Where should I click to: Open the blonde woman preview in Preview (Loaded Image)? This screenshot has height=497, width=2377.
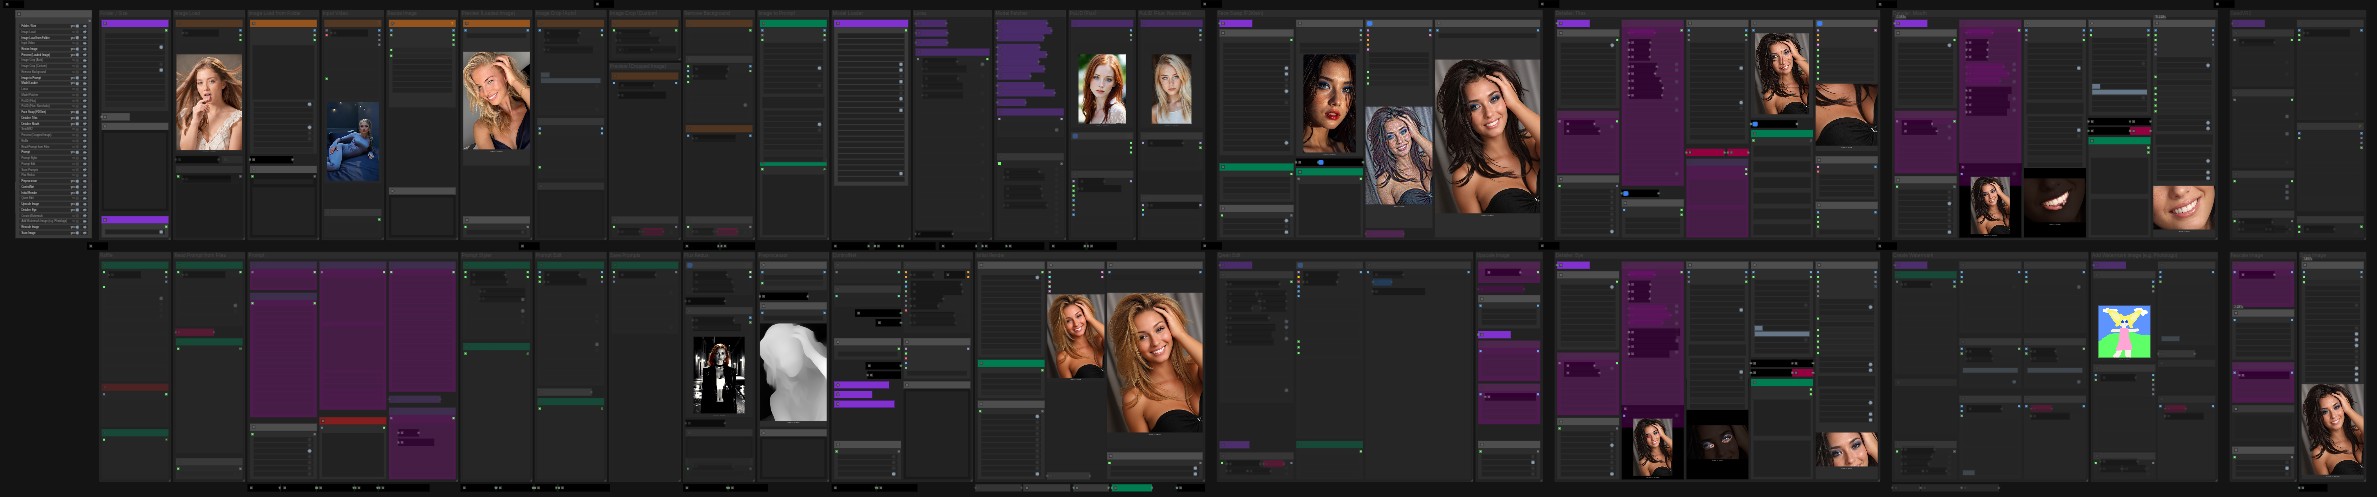point(496,101)
